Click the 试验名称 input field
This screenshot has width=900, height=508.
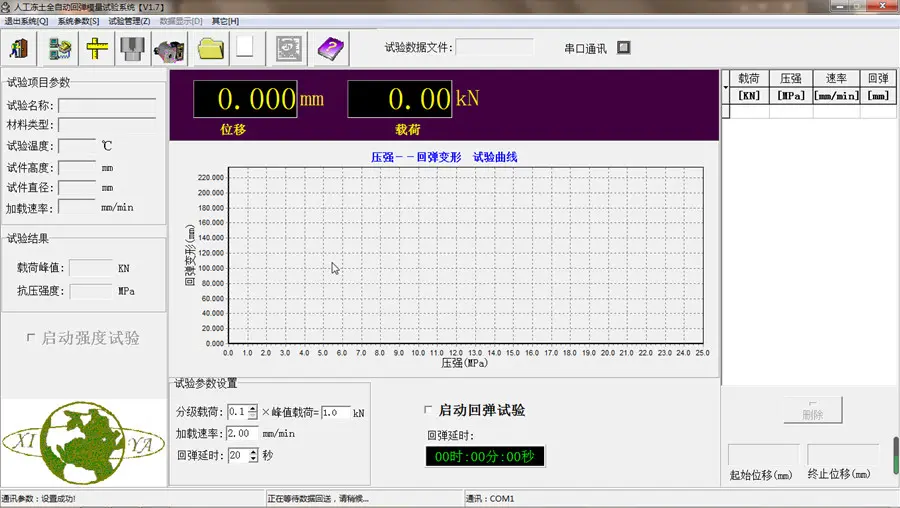[x=107, y=106]
